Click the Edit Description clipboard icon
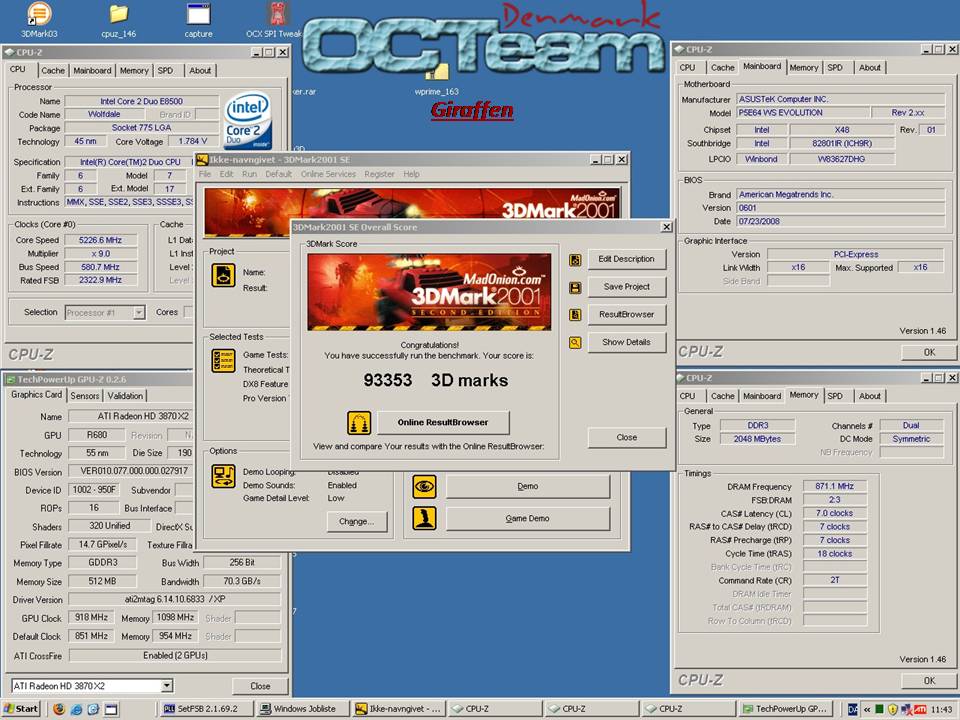Screen dimensions: 960x720 tap(575, 260)
